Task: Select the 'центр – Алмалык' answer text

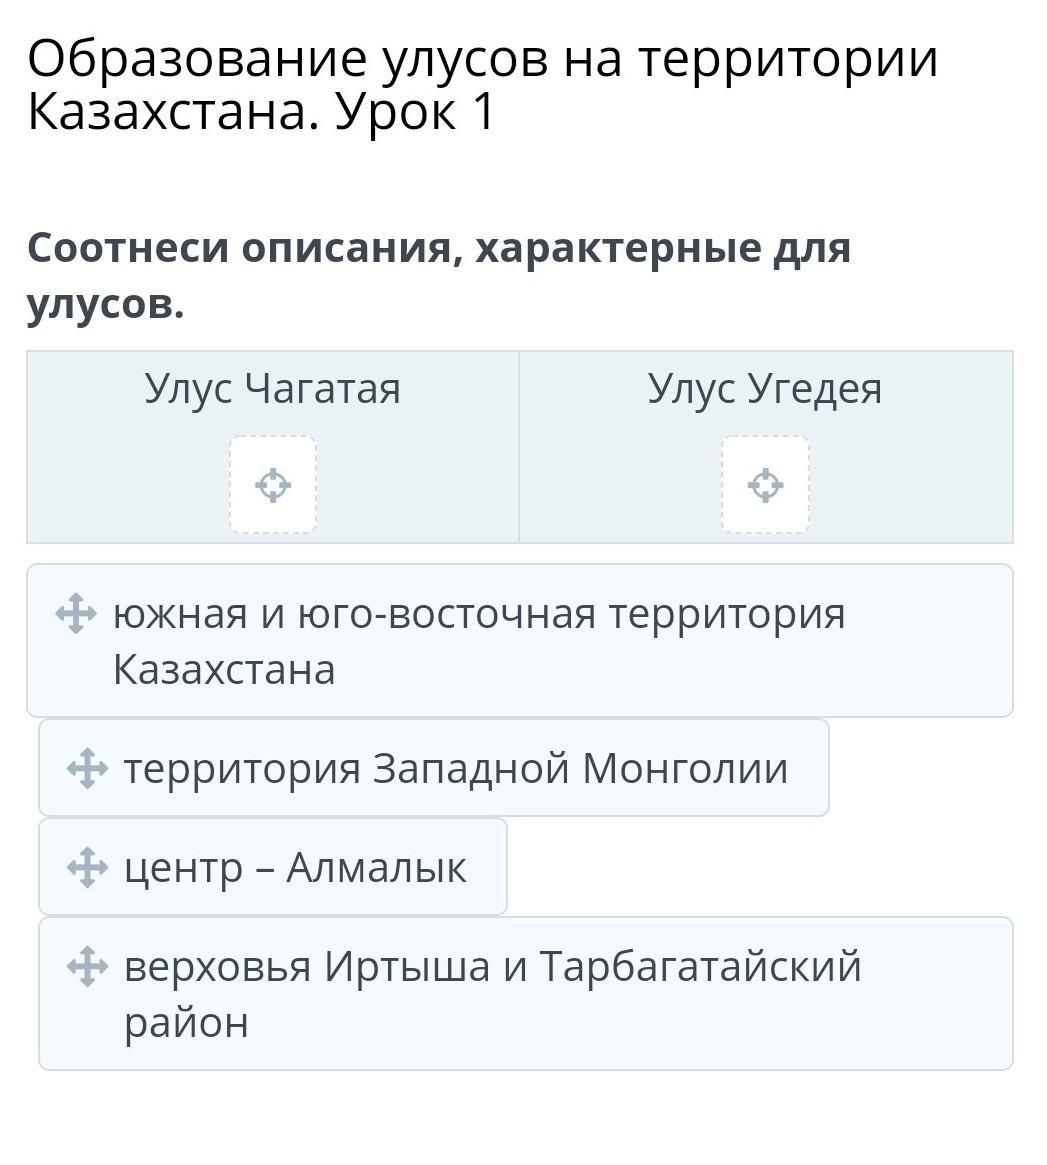Action: tap(295, 868)
